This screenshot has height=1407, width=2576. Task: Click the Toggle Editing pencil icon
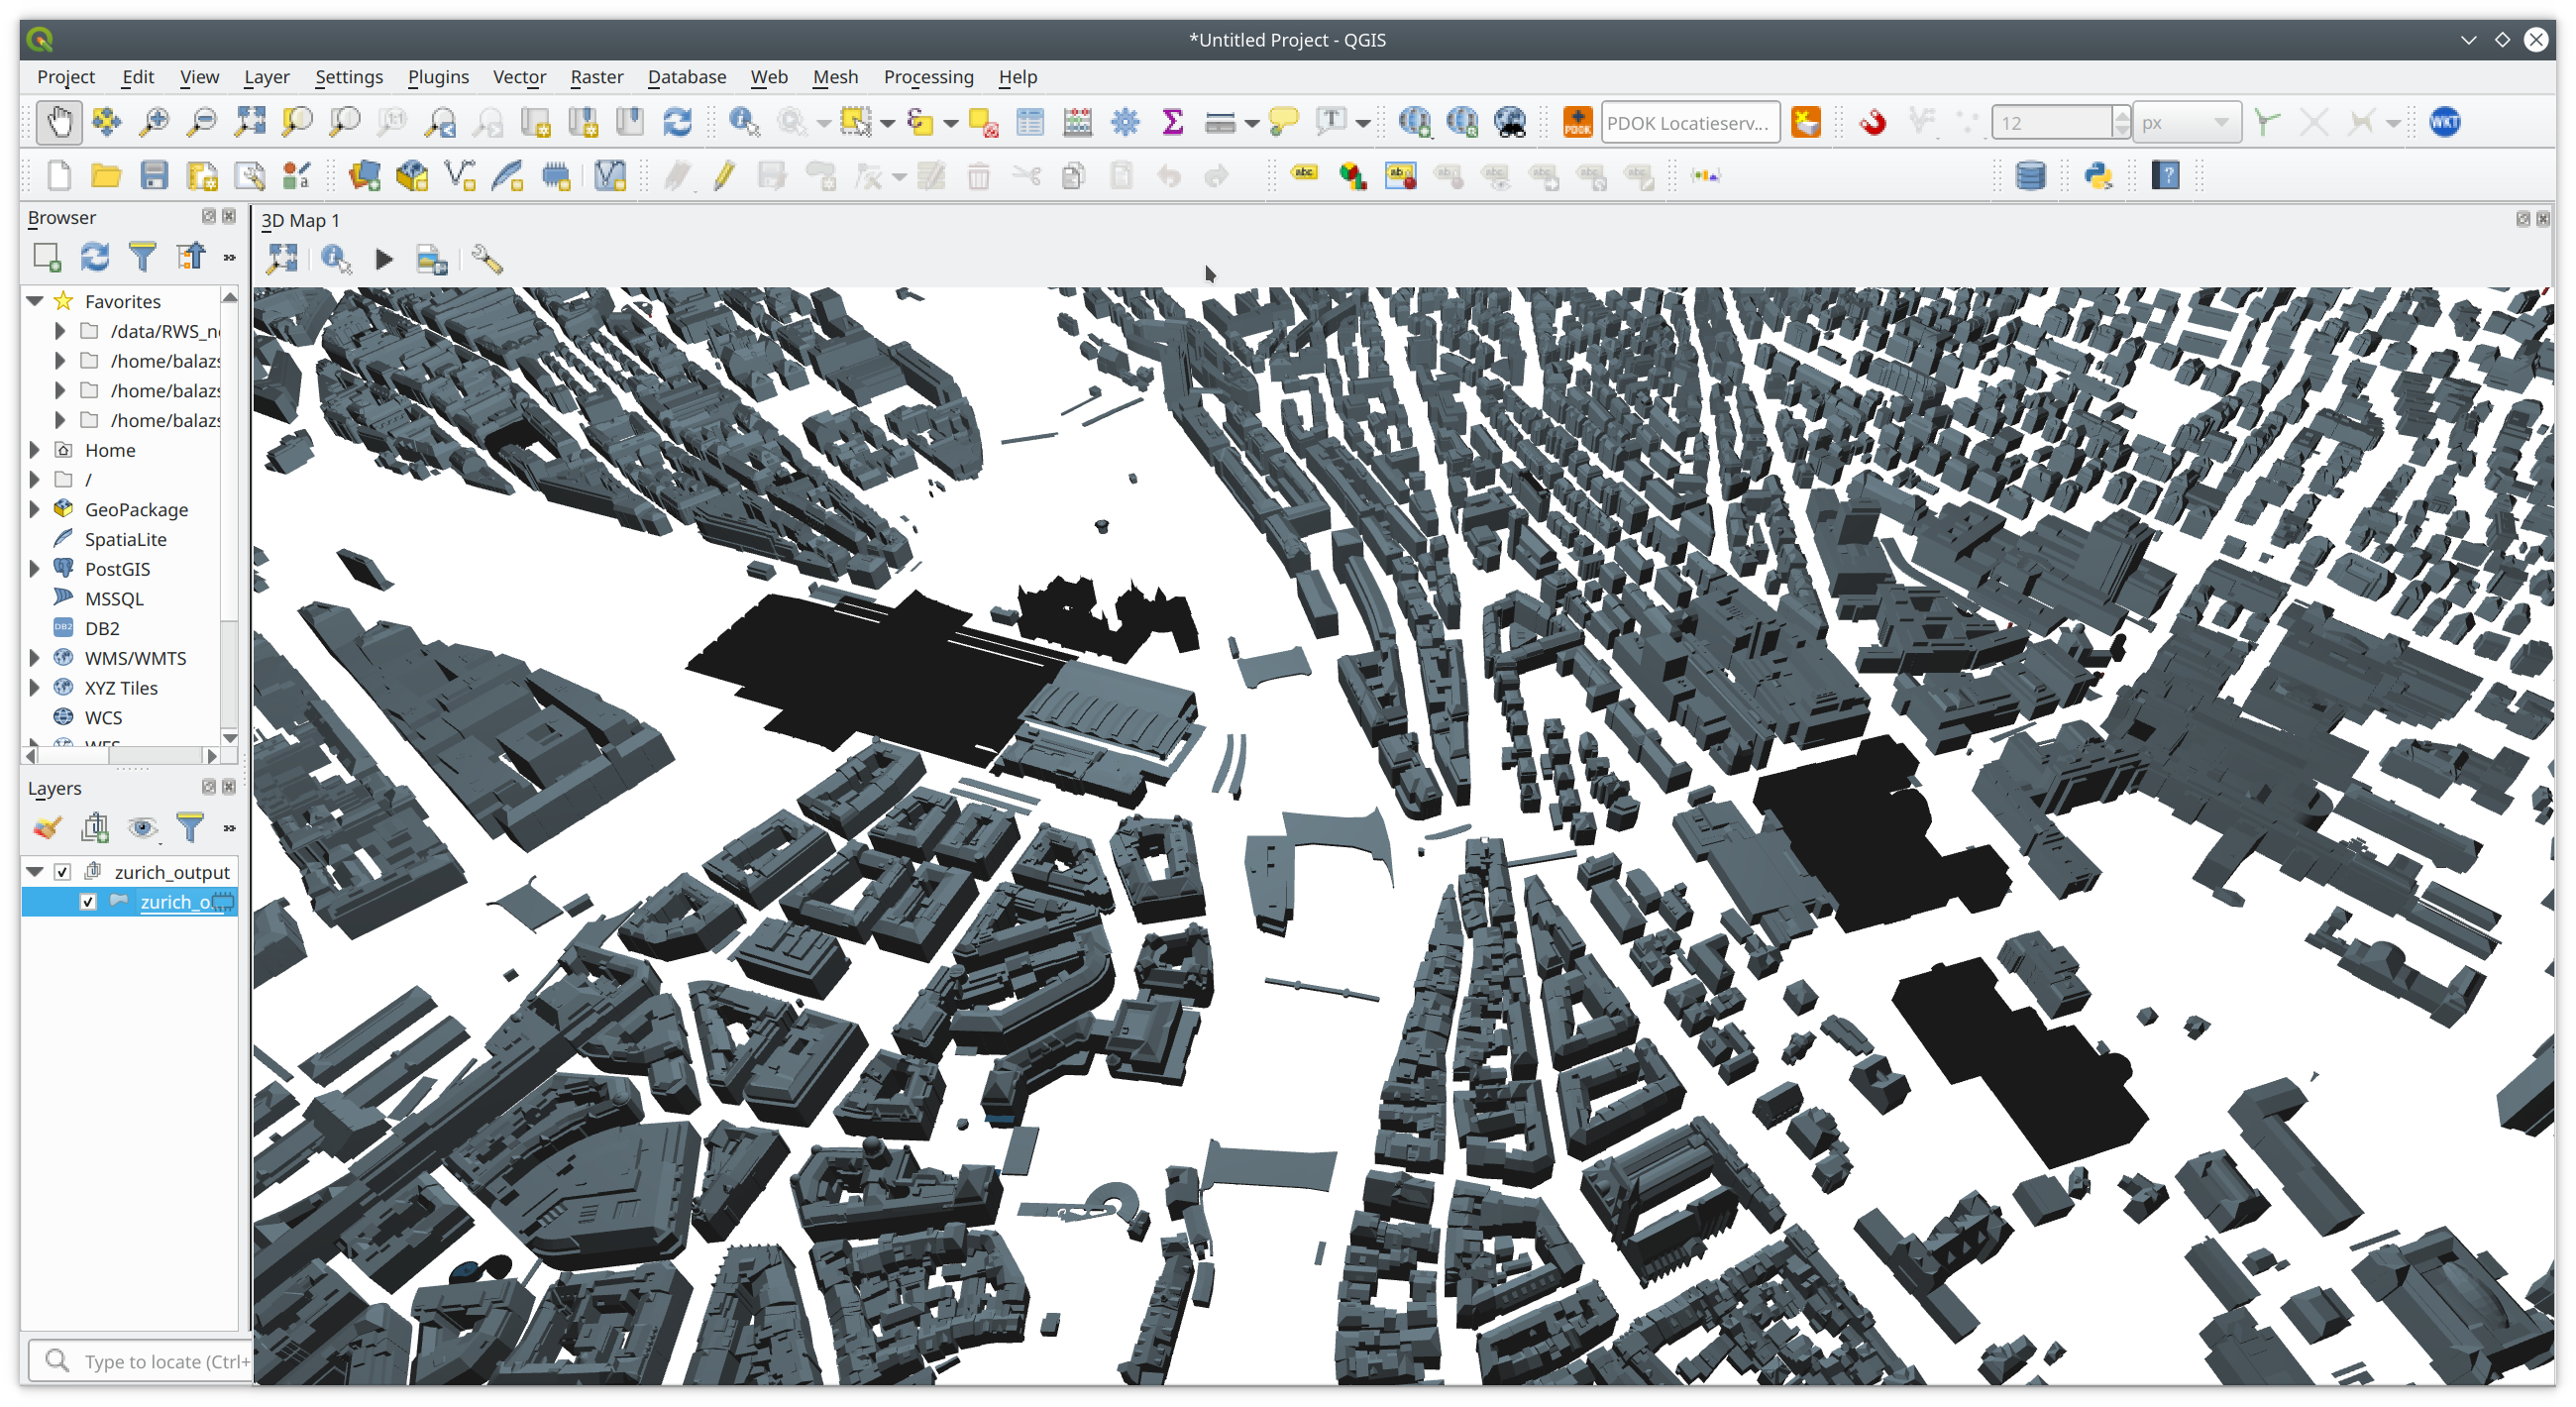(x=724, y=176)
